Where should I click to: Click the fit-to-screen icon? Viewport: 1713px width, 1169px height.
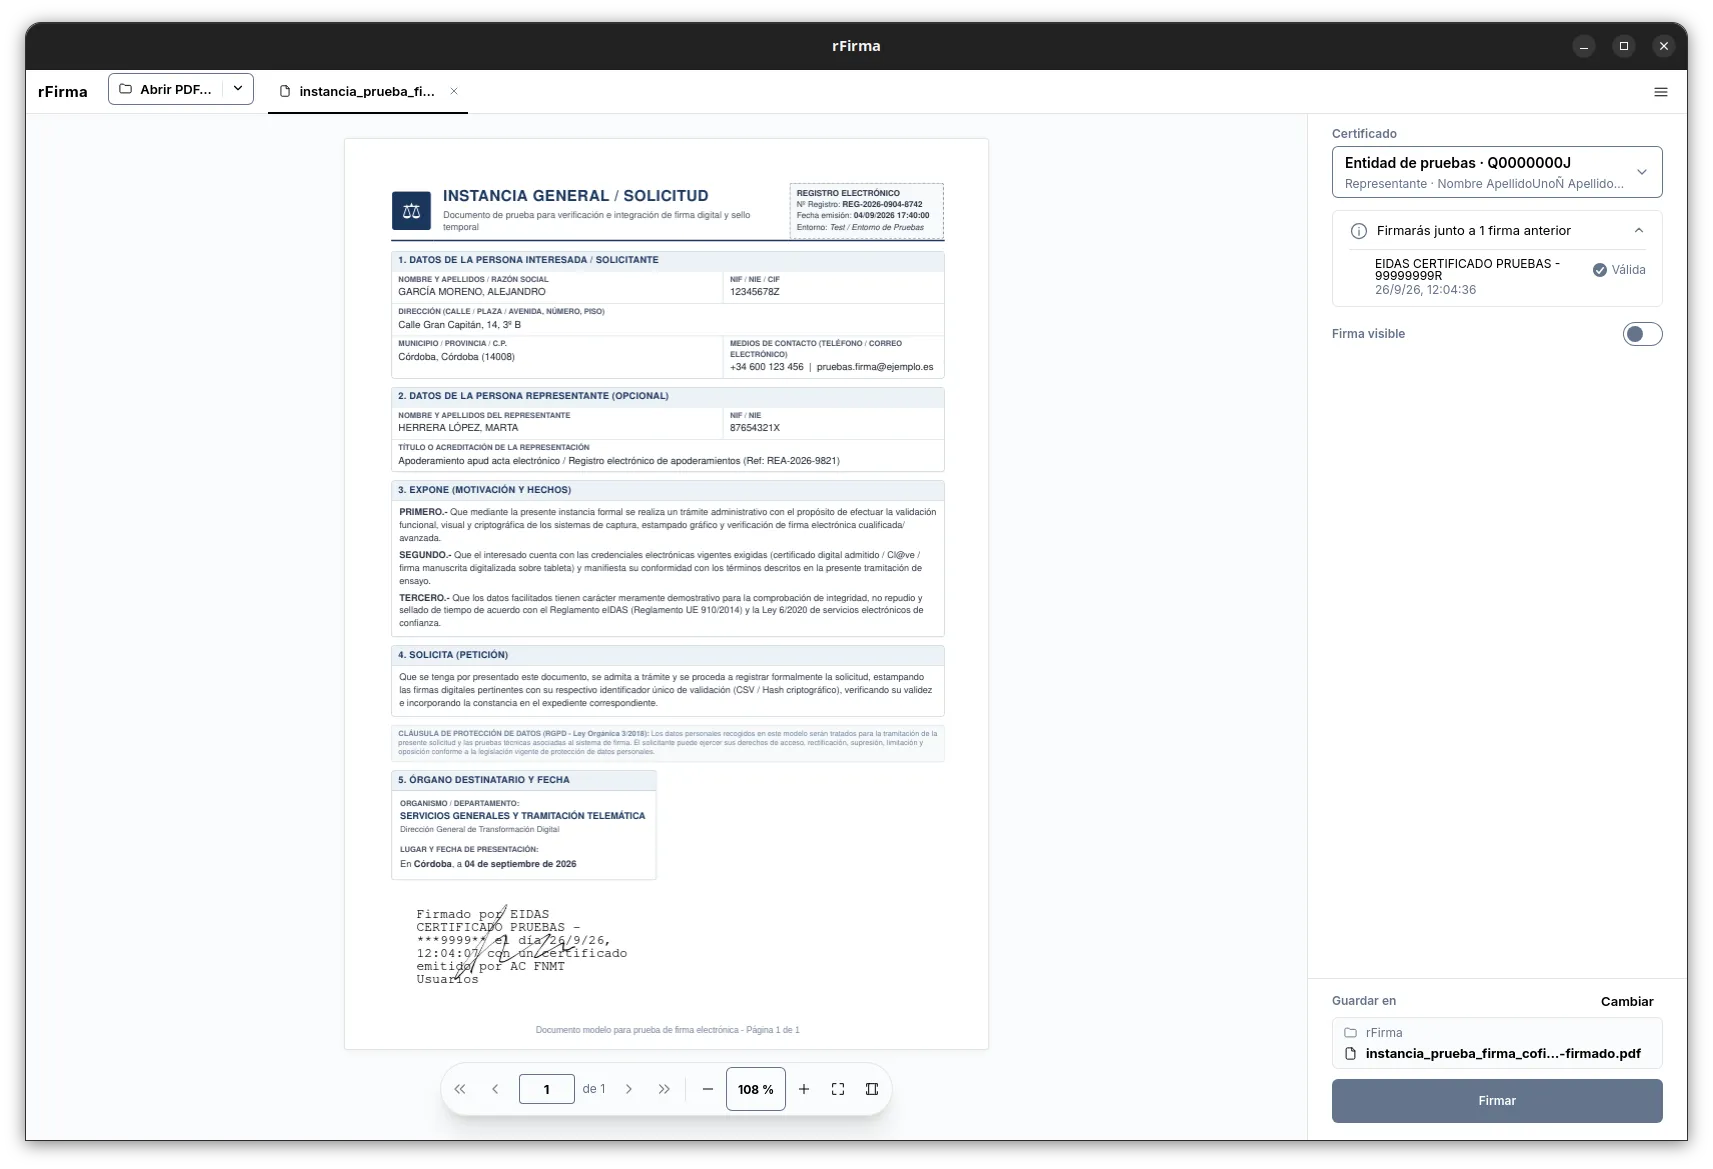(x=838, y=1089)
